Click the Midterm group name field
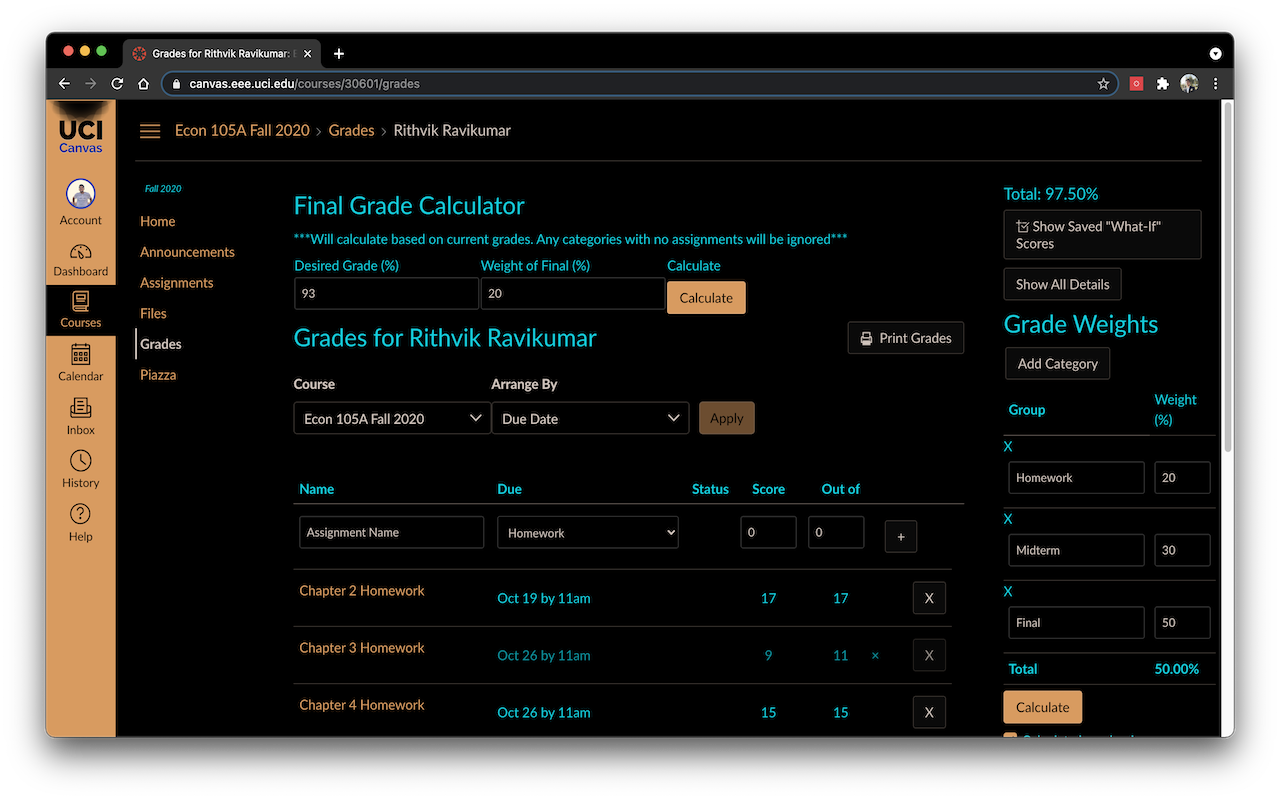The image size is (1280, 800). tap(1076, 550)
